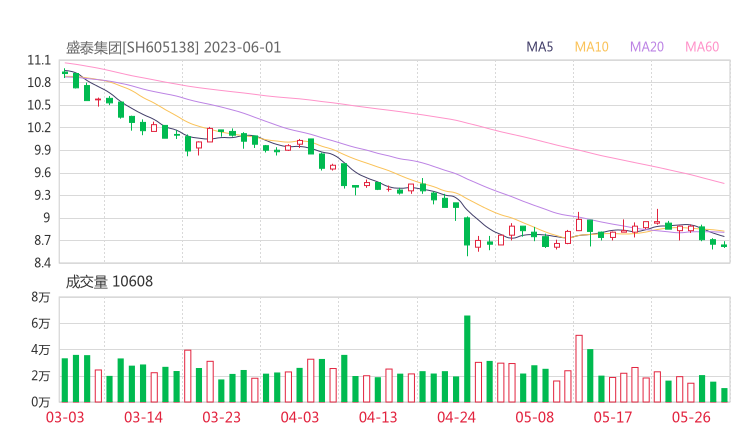Click the last green volume bar on the right
Image resolution: width=740 pixels, height=440 pixels.
724,395
